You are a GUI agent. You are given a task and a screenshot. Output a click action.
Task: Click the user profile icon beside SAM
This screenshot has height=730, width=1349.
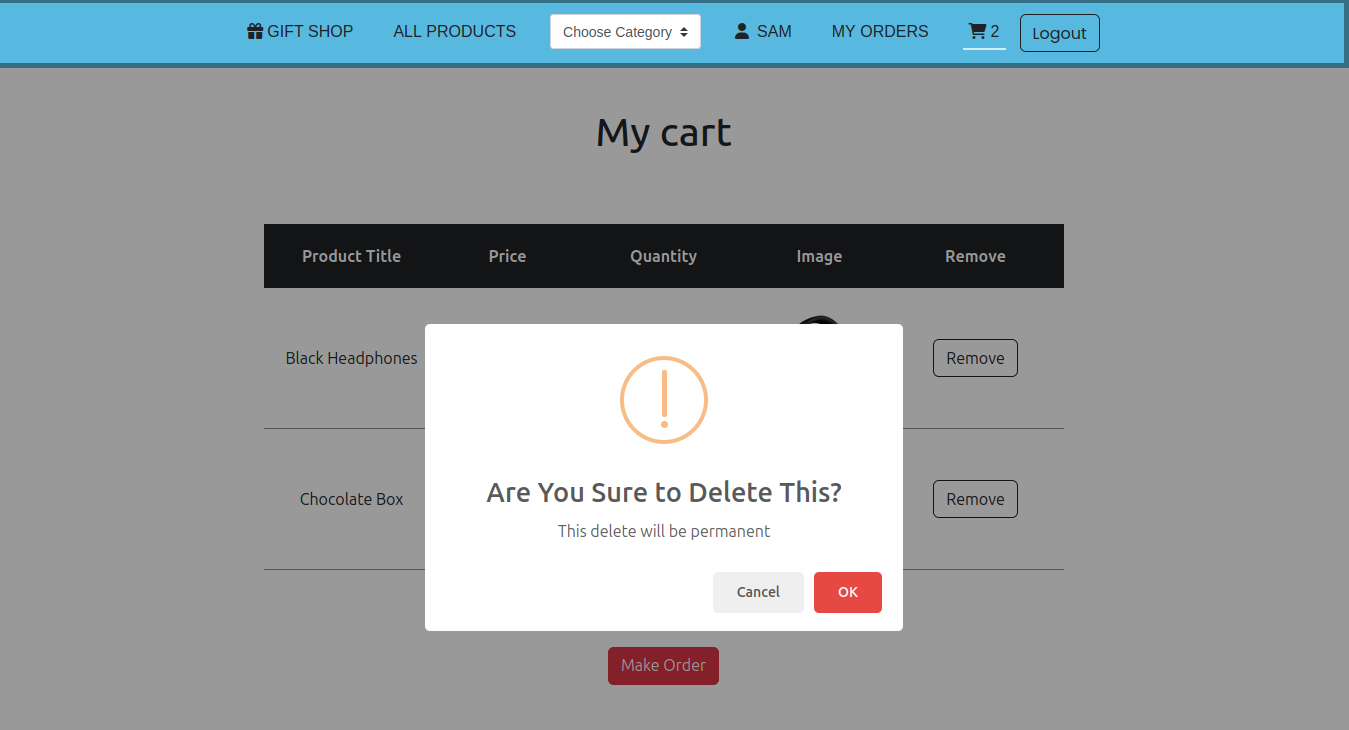point(741,32)
